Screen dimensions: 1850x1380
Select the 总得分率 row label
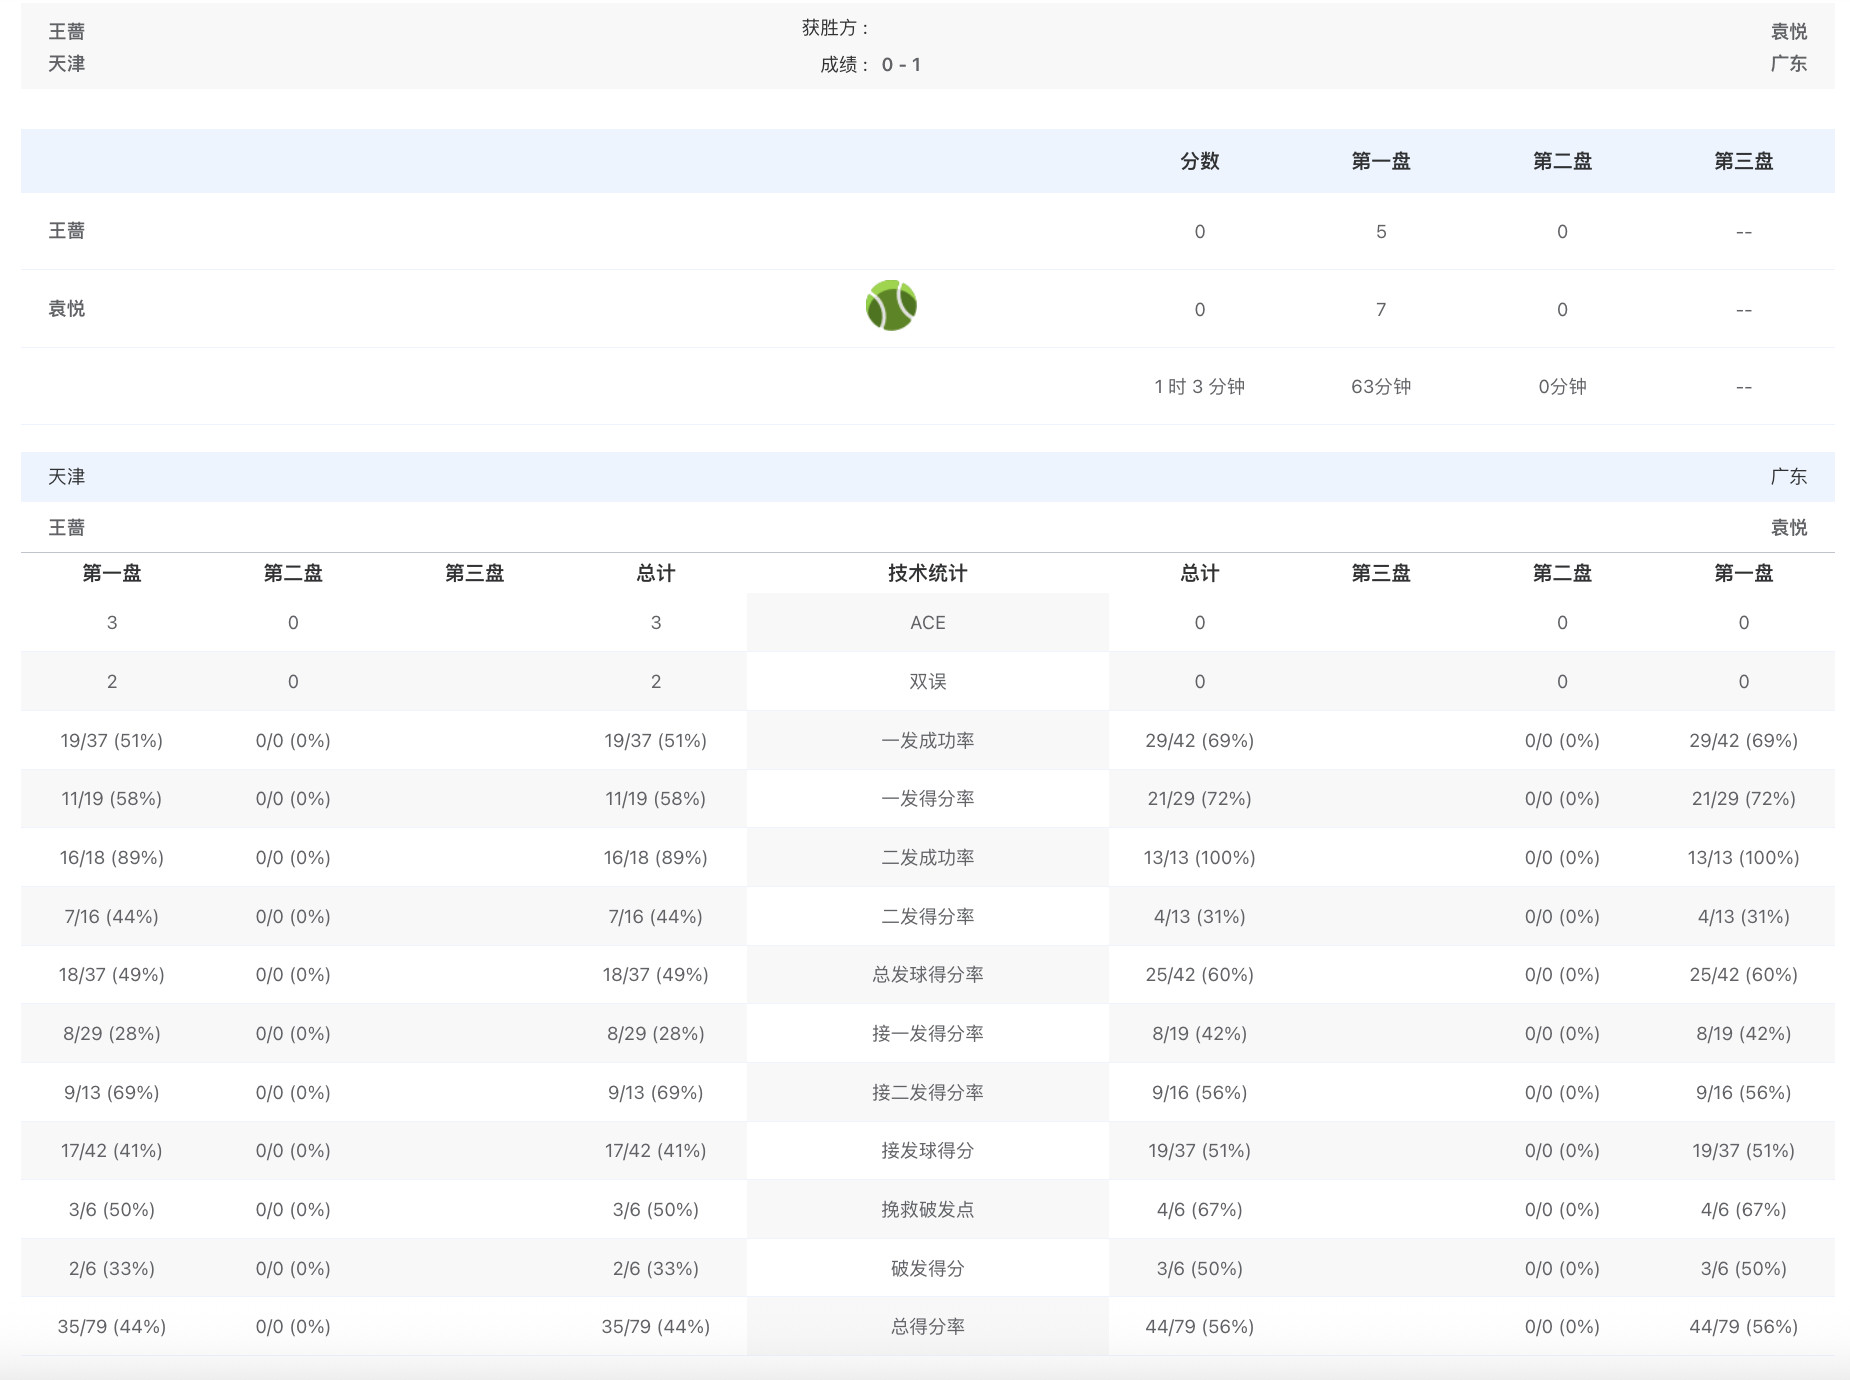point(927,1327)
